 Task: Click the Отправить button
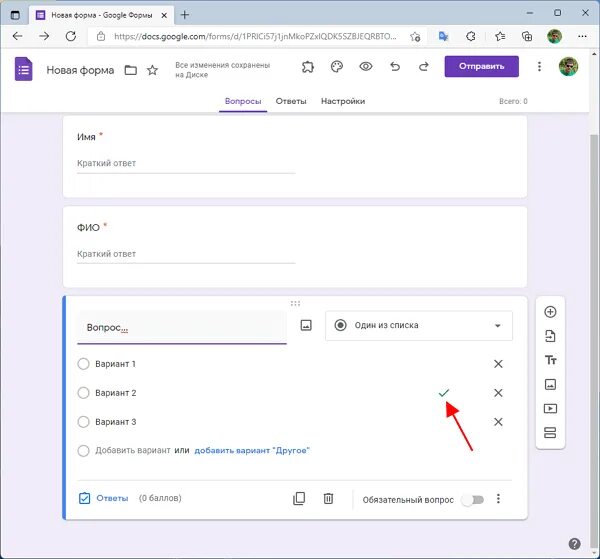click(x=481, y=67)
